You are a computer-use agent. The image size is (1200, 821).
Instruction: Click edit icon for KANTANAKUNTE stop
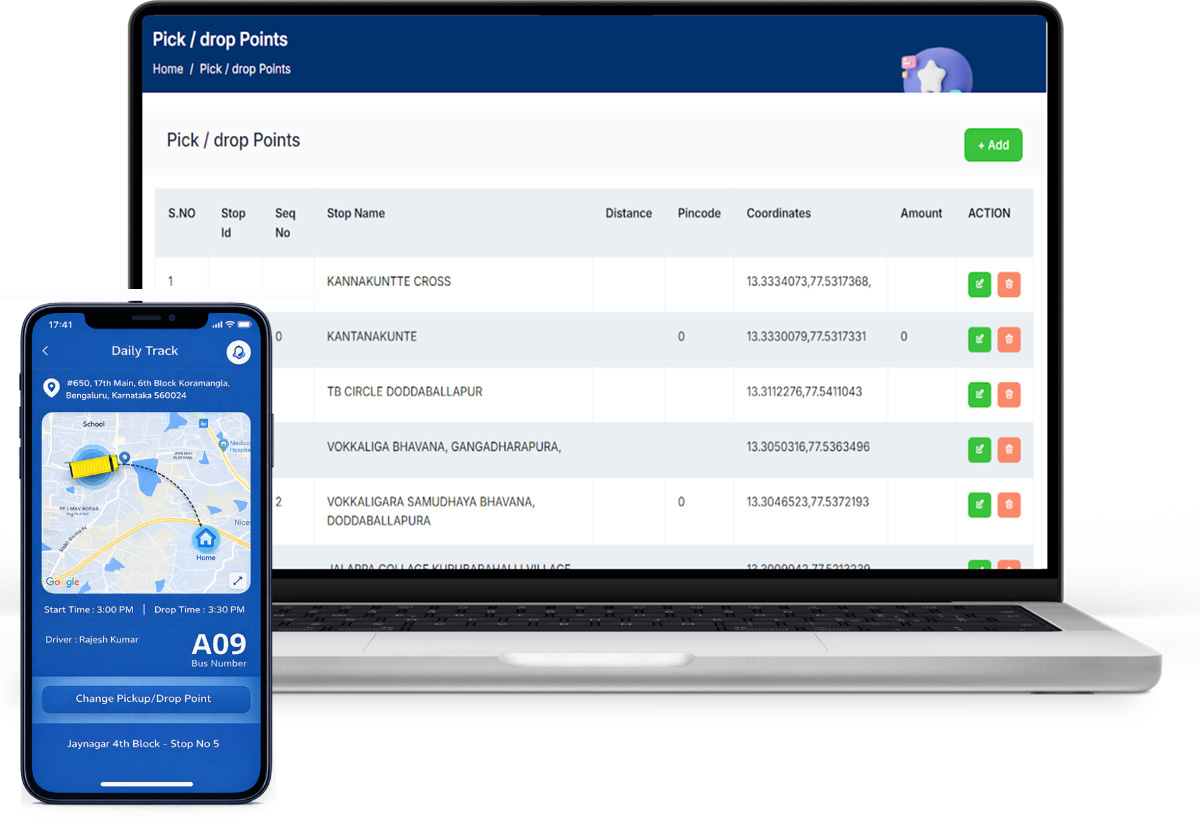[979, 339]
